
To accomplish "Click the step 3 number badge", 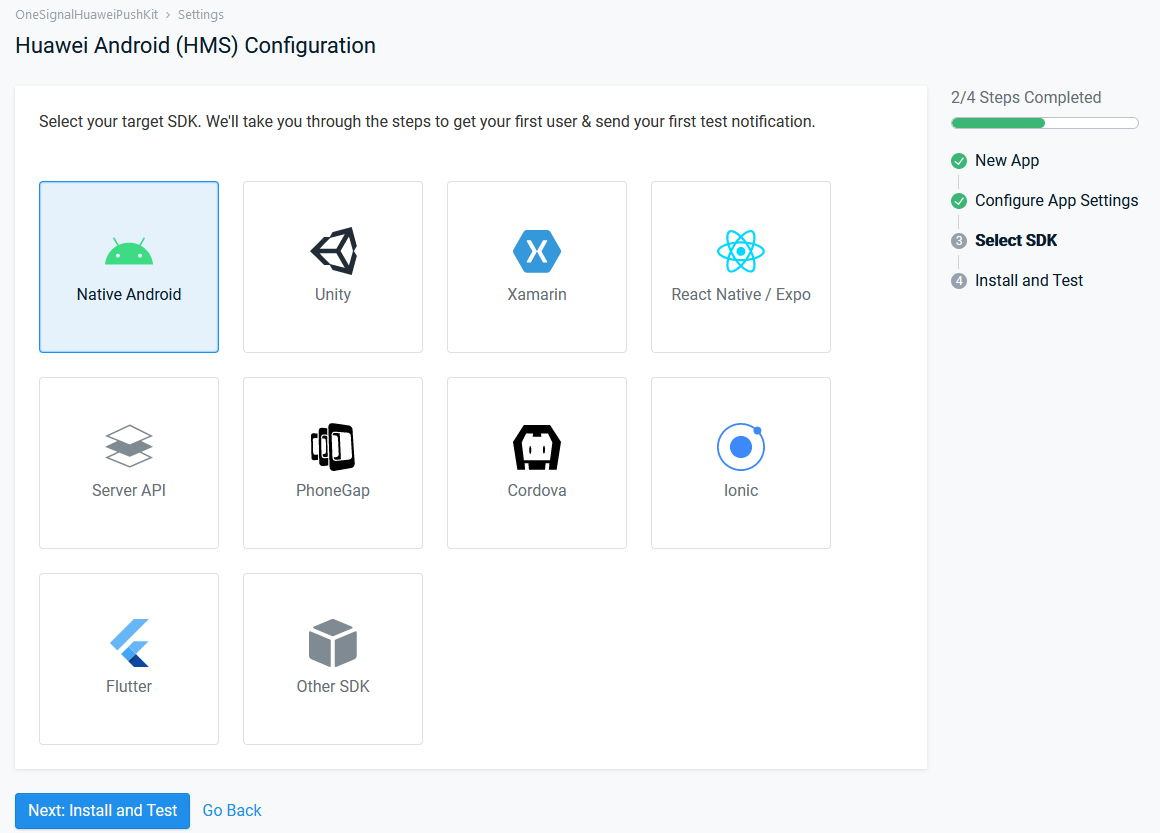I will [959, 240].
